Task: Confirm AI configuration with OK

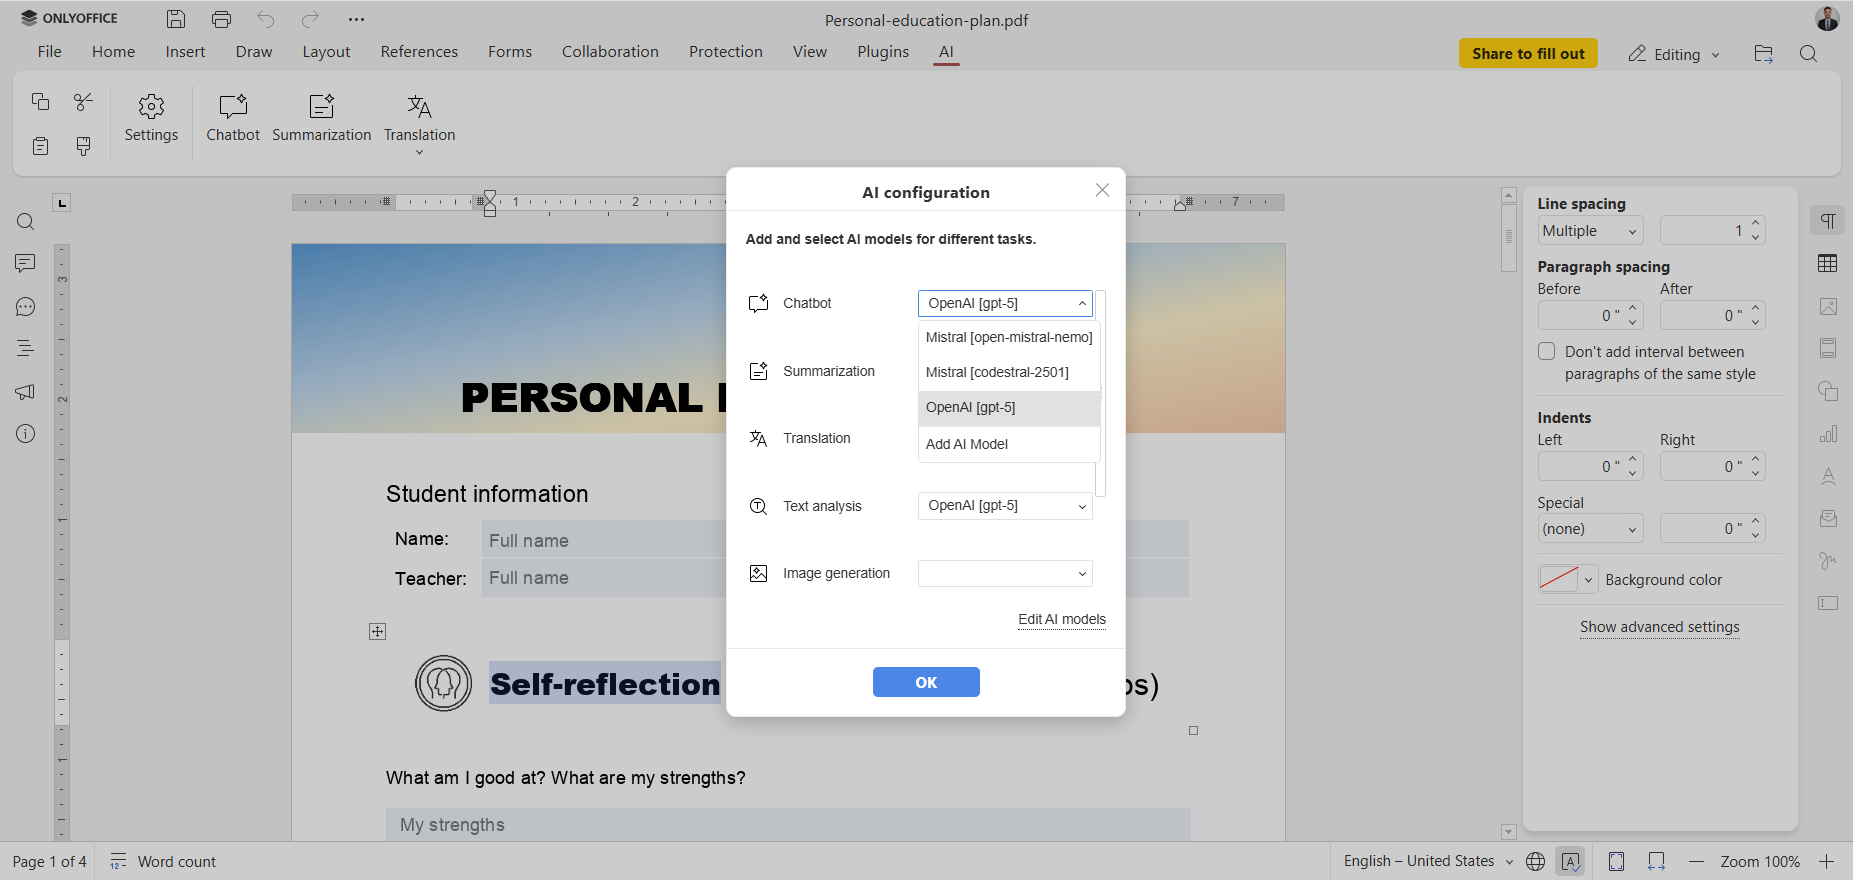Action: (x=926, y=682)
